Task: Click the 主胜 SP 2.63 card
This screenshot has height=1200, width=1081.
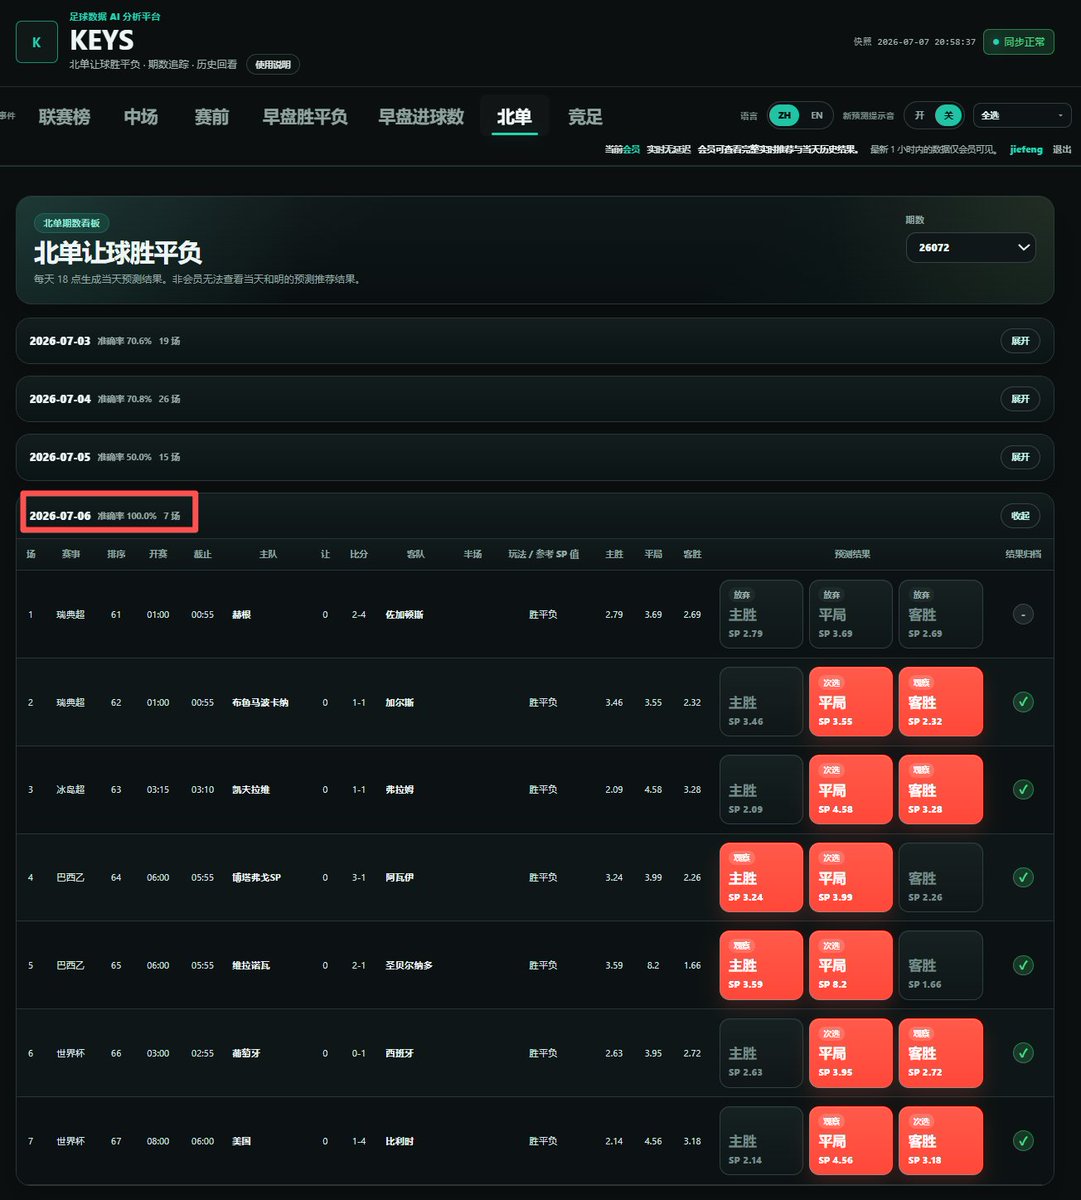Action: coord(761,1053)
